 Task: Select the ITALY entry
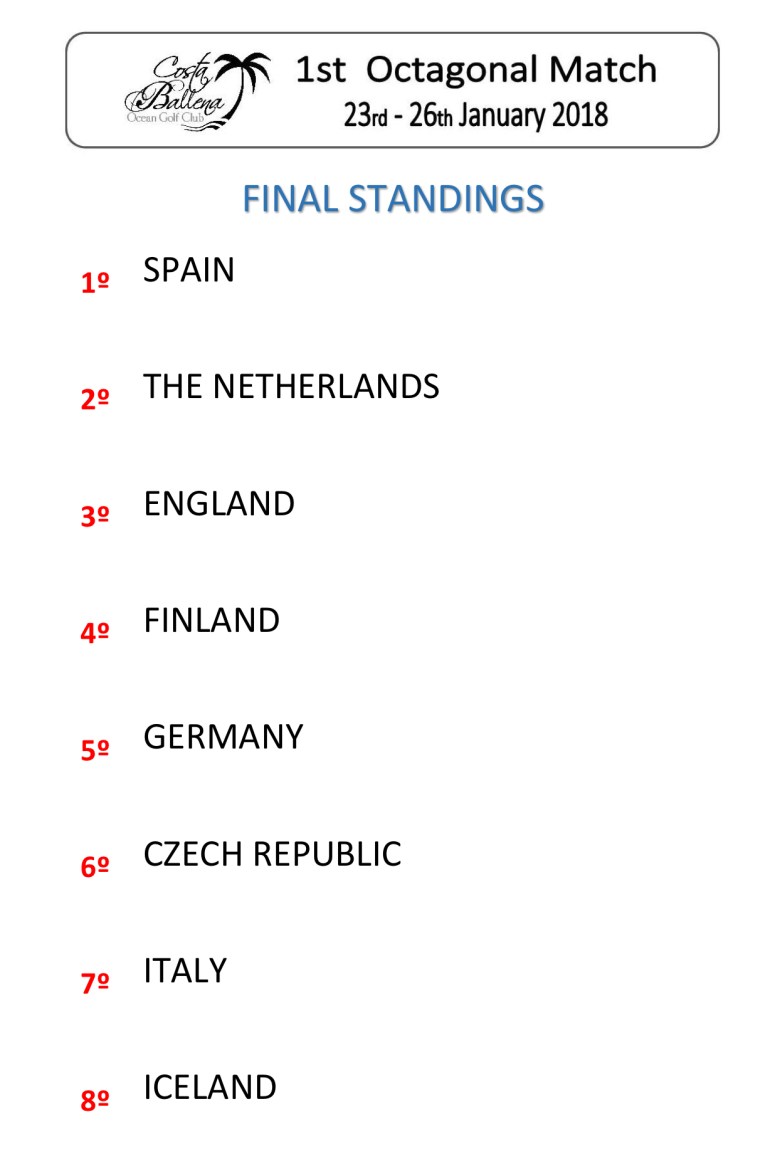click(185, 971)
